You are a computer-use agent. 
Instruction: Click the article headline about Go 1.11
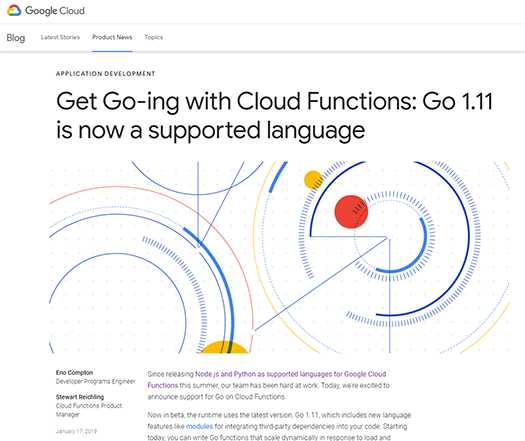274,116
